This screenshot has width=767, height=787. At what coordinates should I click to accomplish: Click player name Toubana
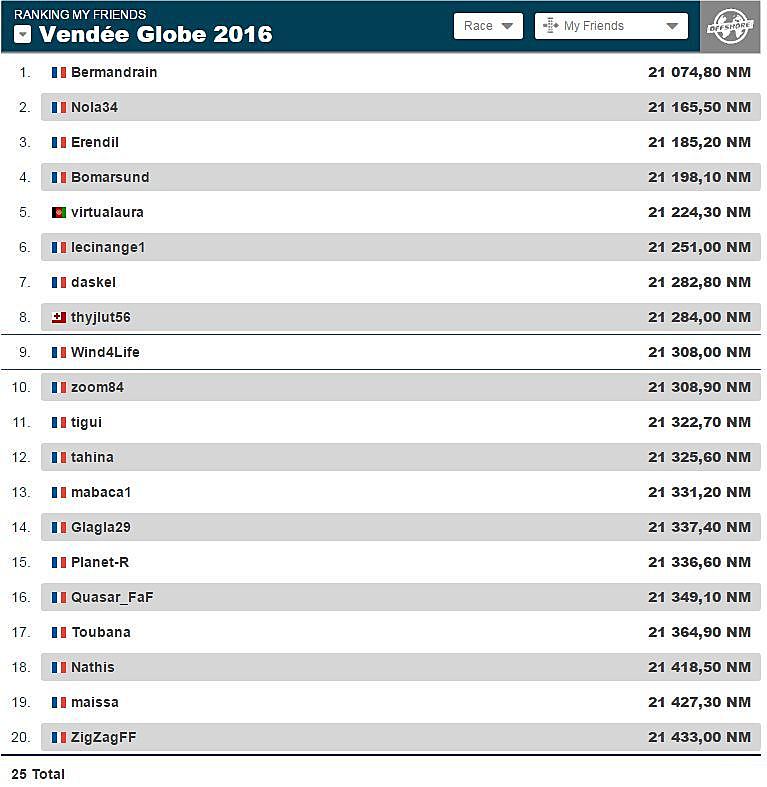coord(101,632)
